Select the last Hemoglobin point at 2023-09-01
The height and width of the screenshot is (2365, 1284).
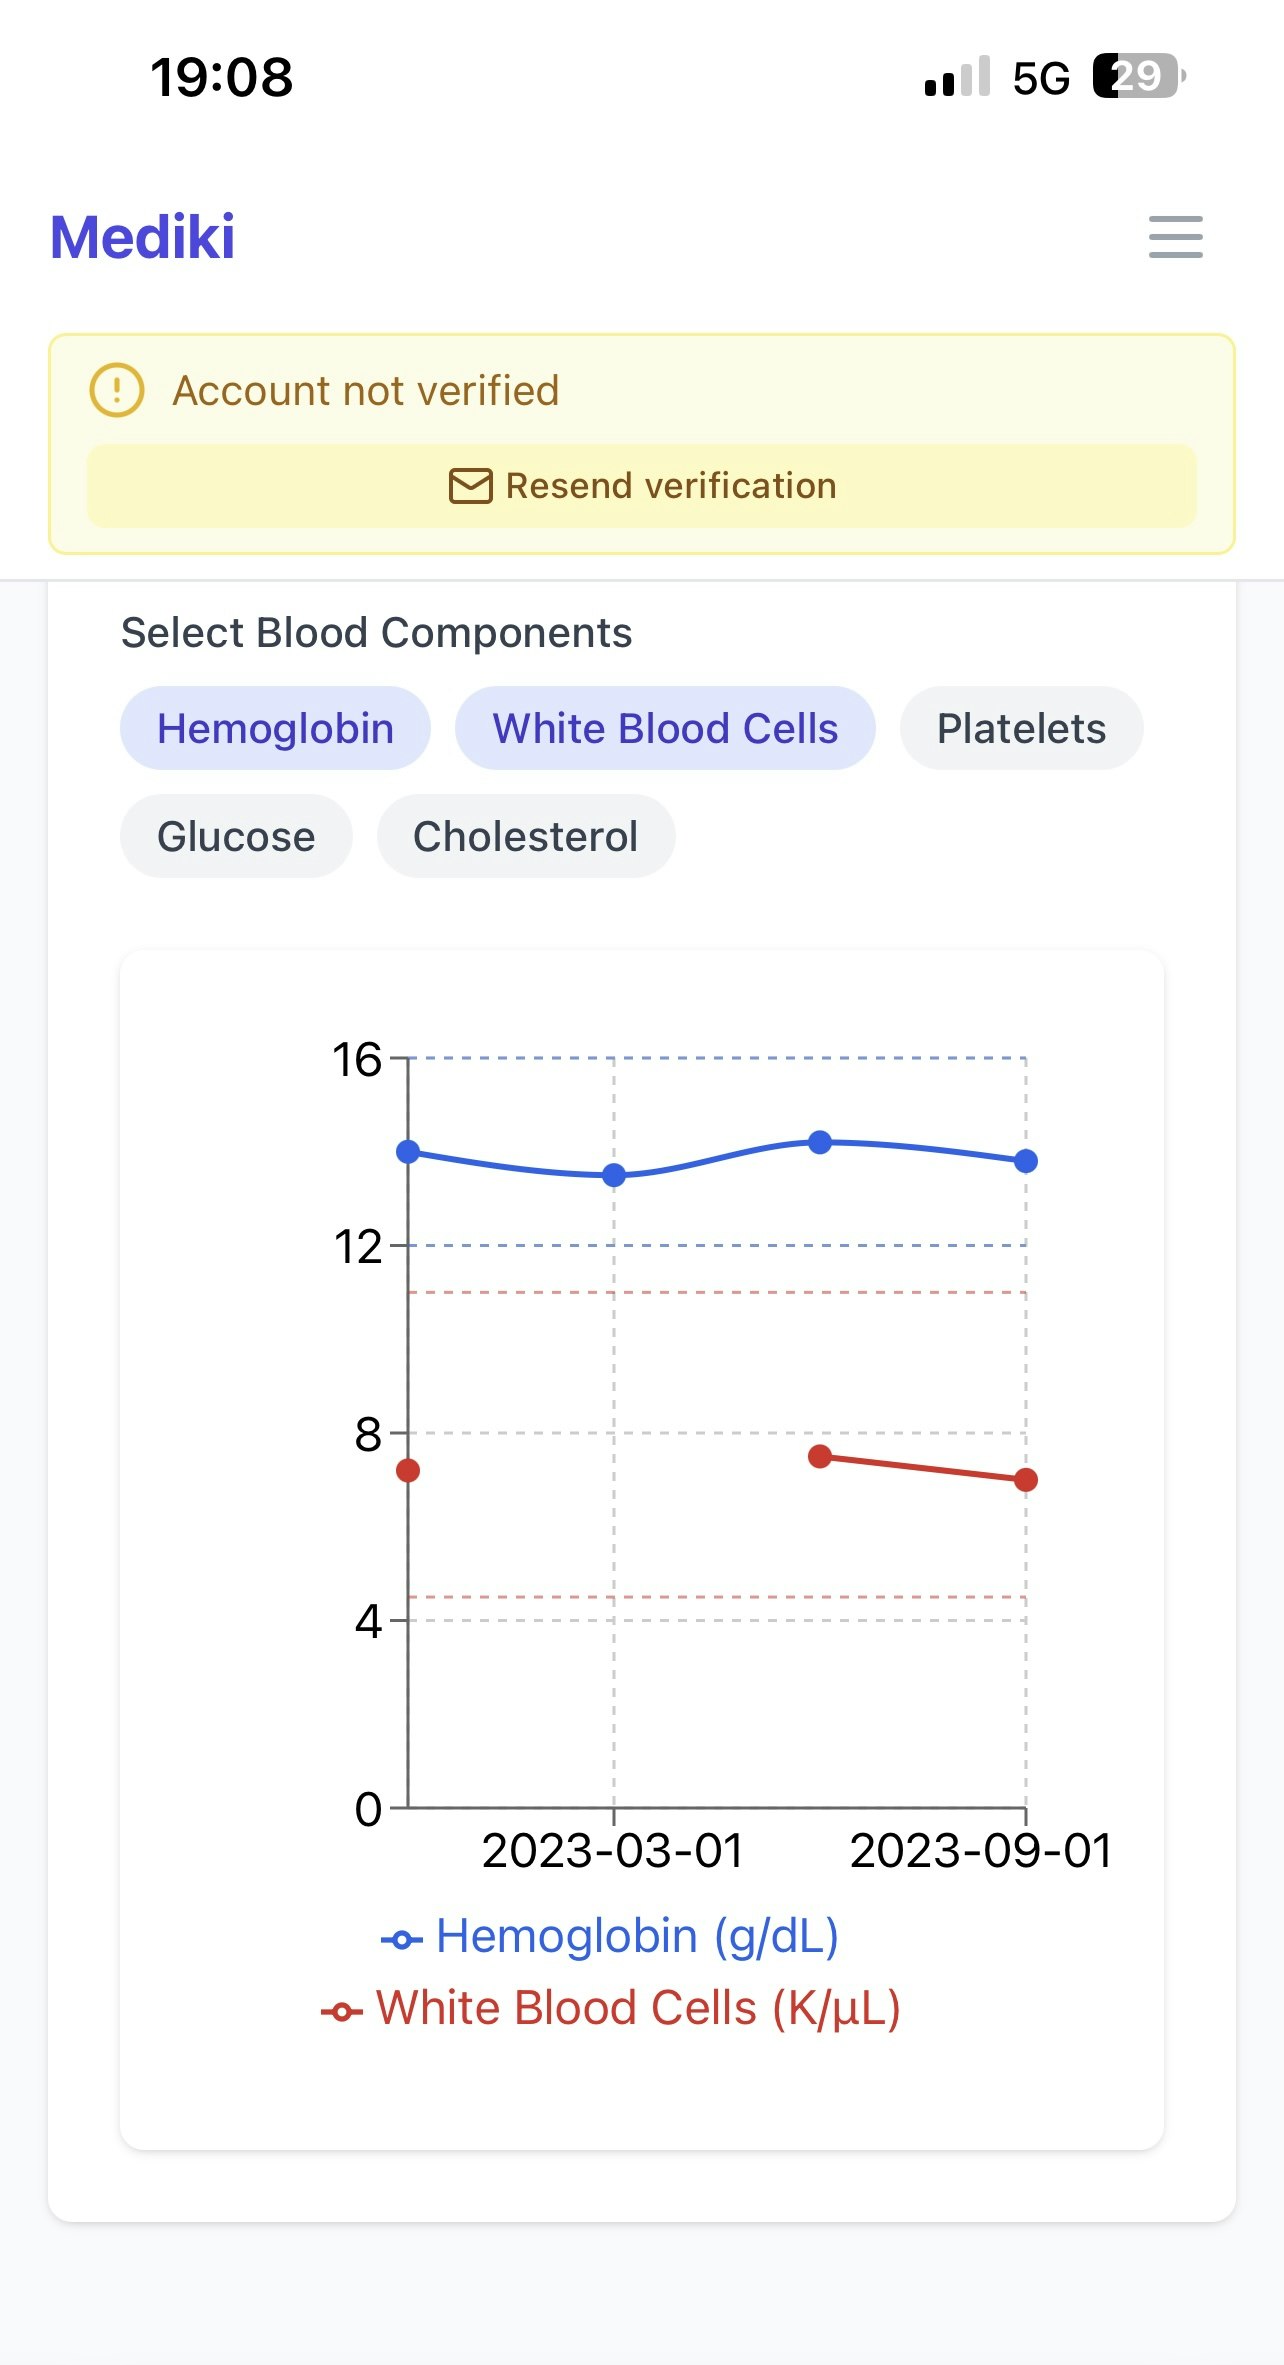(x=1025, y=1161)
